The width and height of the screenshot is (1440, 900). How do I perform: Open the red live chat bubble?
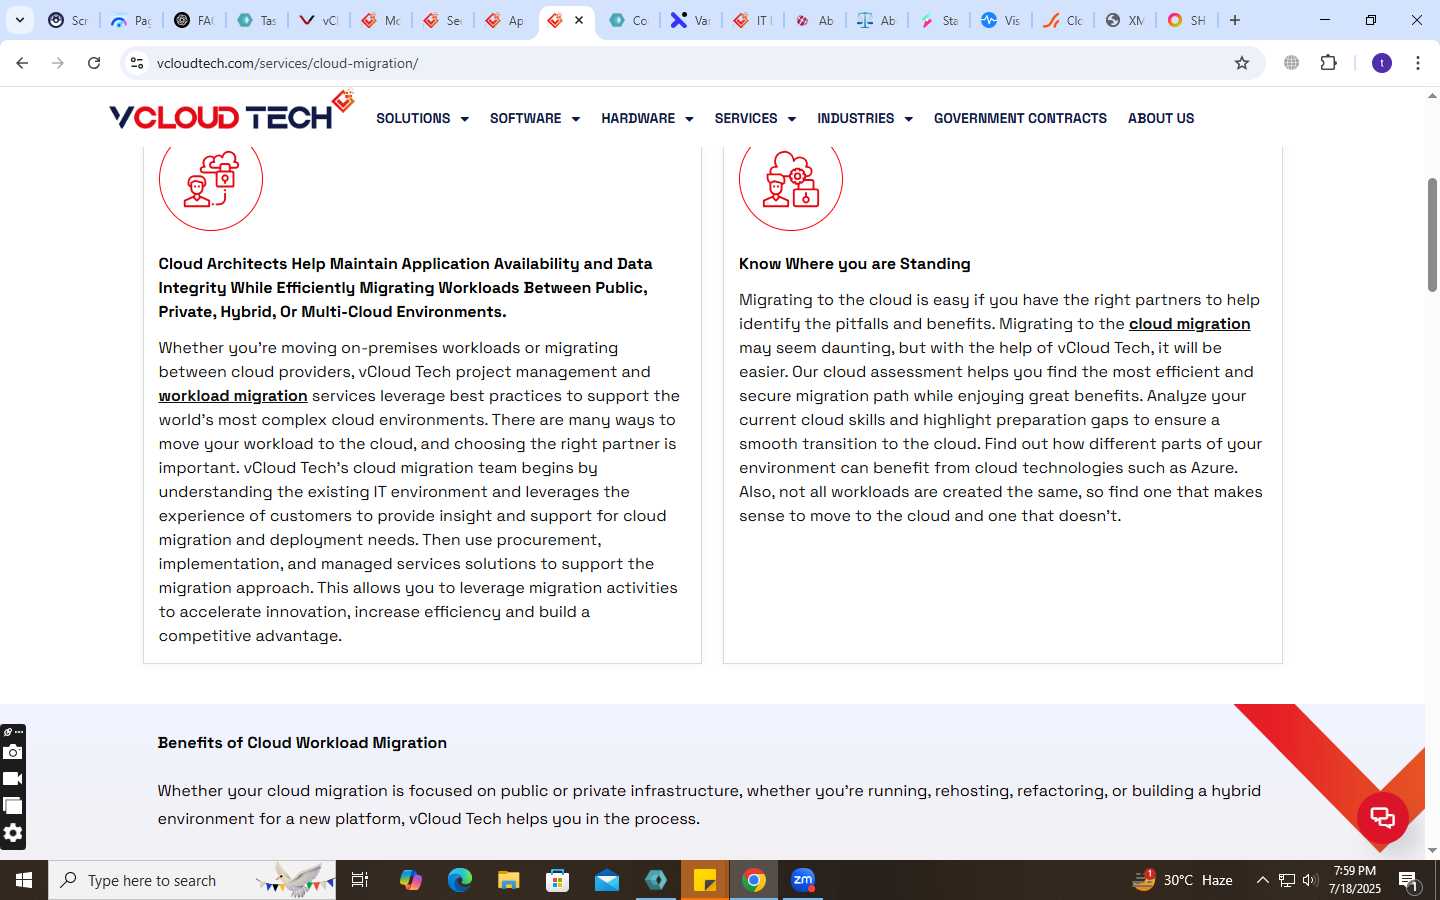coord(1383,817)
